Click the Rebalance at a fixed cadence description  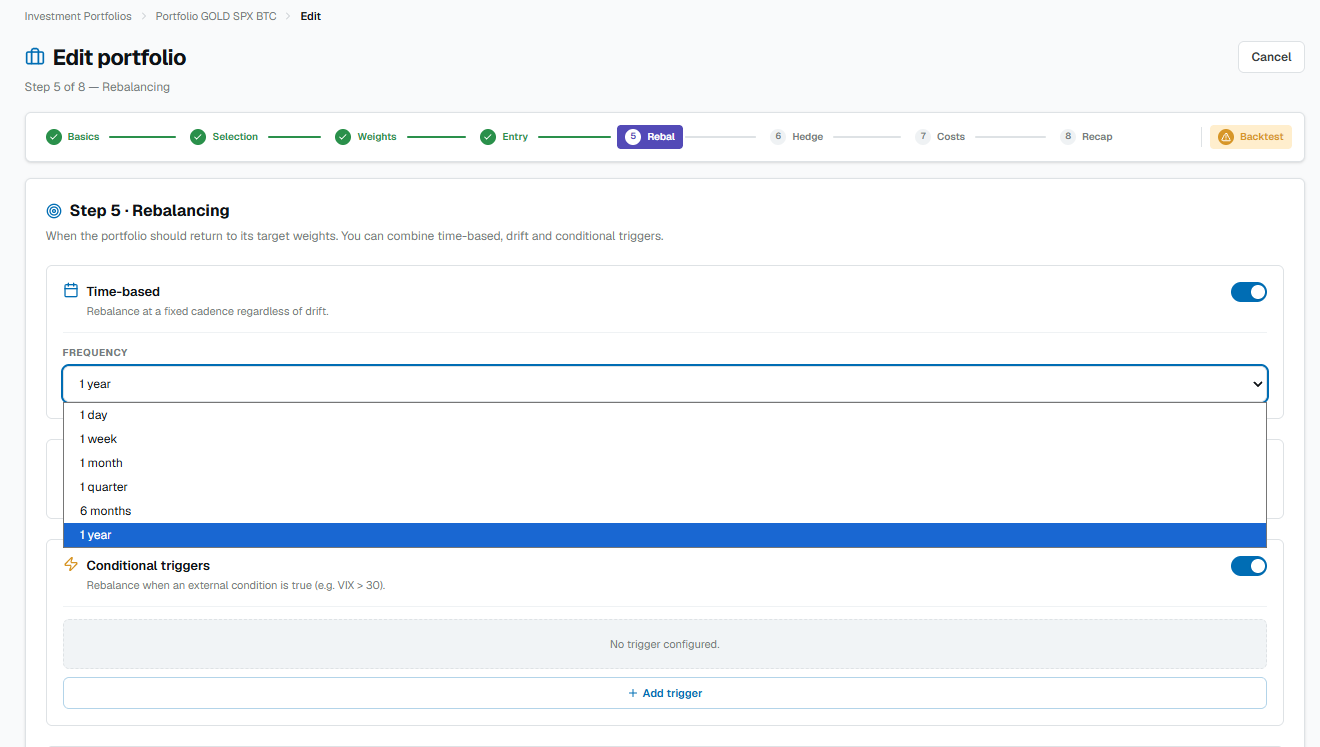(208, 311)
